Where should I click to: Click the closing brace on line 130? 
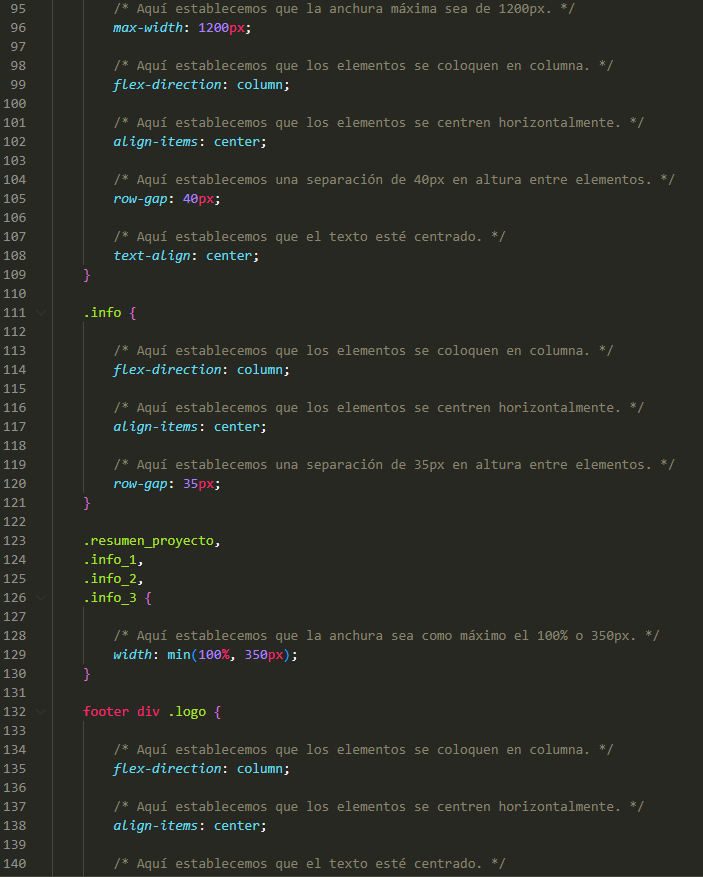click(x=87, y=674)
